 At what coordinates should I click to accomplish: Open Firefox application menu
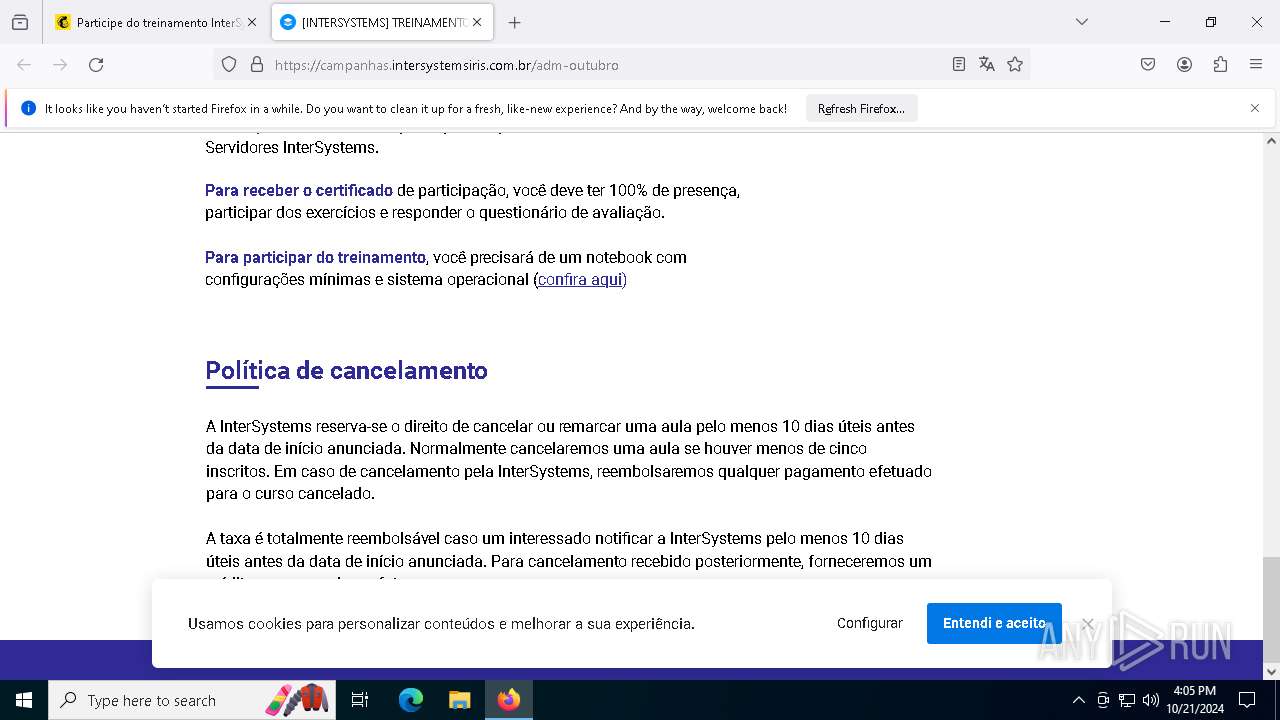[x=1256, y=65]
